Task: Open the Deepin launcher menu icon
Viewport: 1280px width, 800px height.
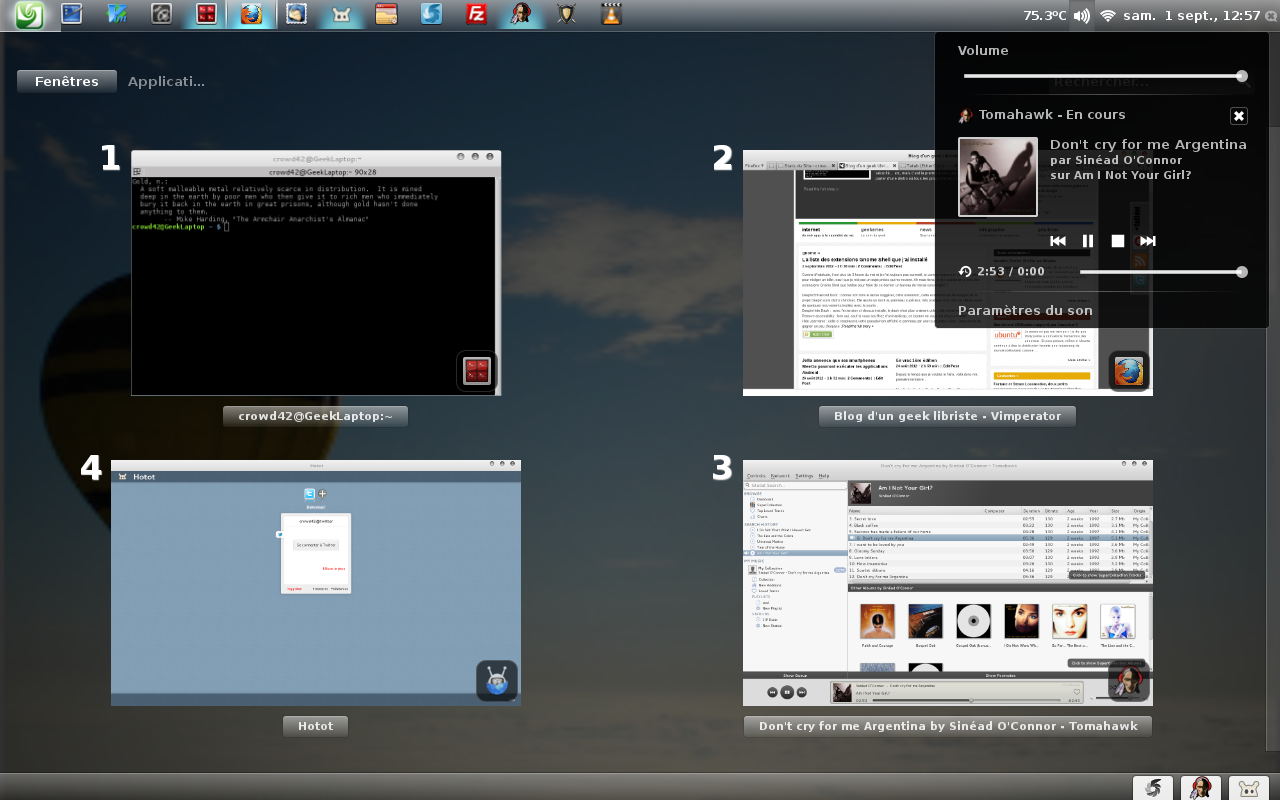Action: pos(30,14)
